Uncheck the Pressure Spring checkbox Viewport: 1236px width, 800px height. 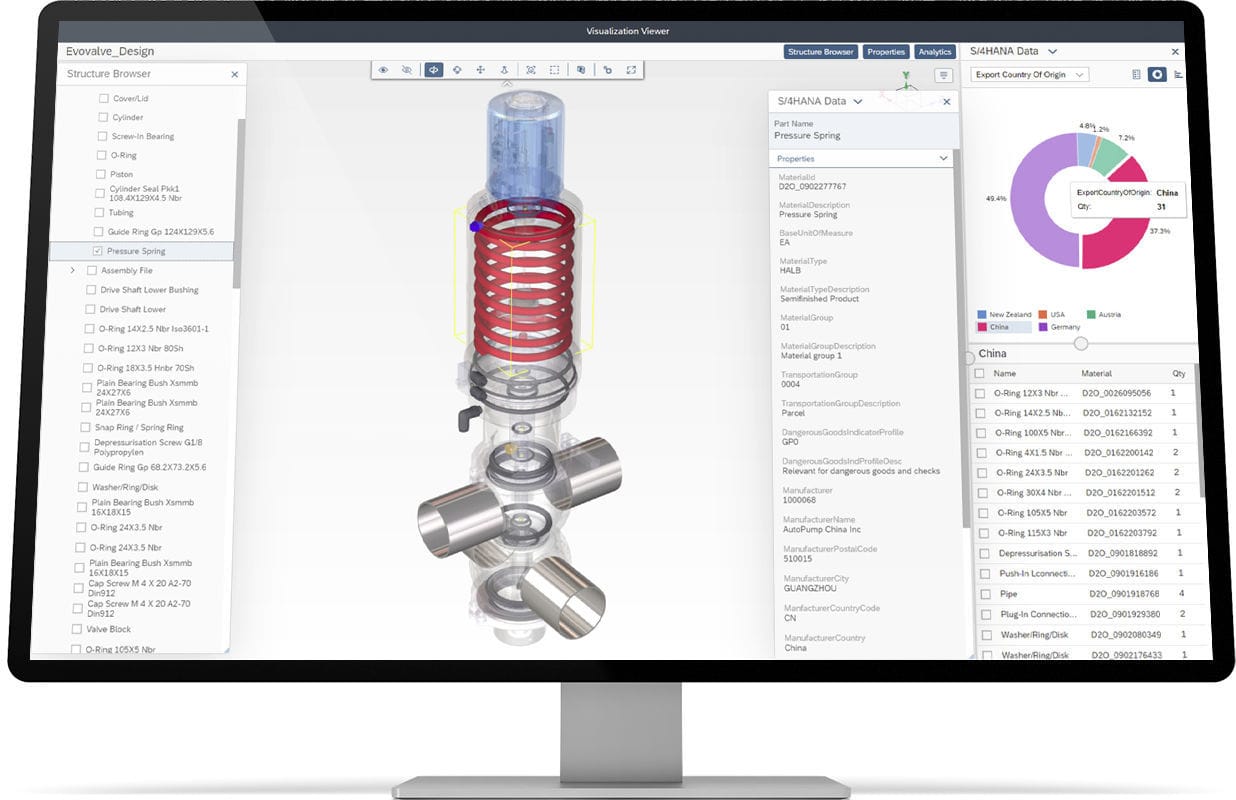[x=96, y=251]
